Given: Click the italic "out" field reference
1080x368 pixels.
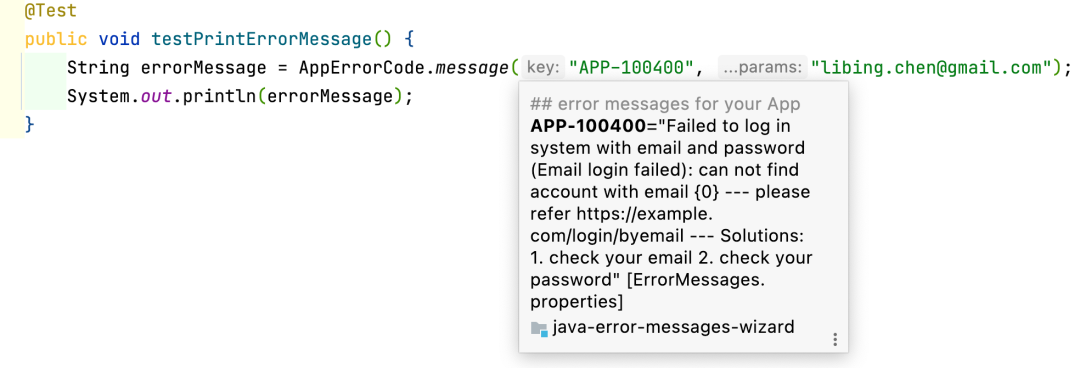Looking at the screenshot, I should click(156, 96).
